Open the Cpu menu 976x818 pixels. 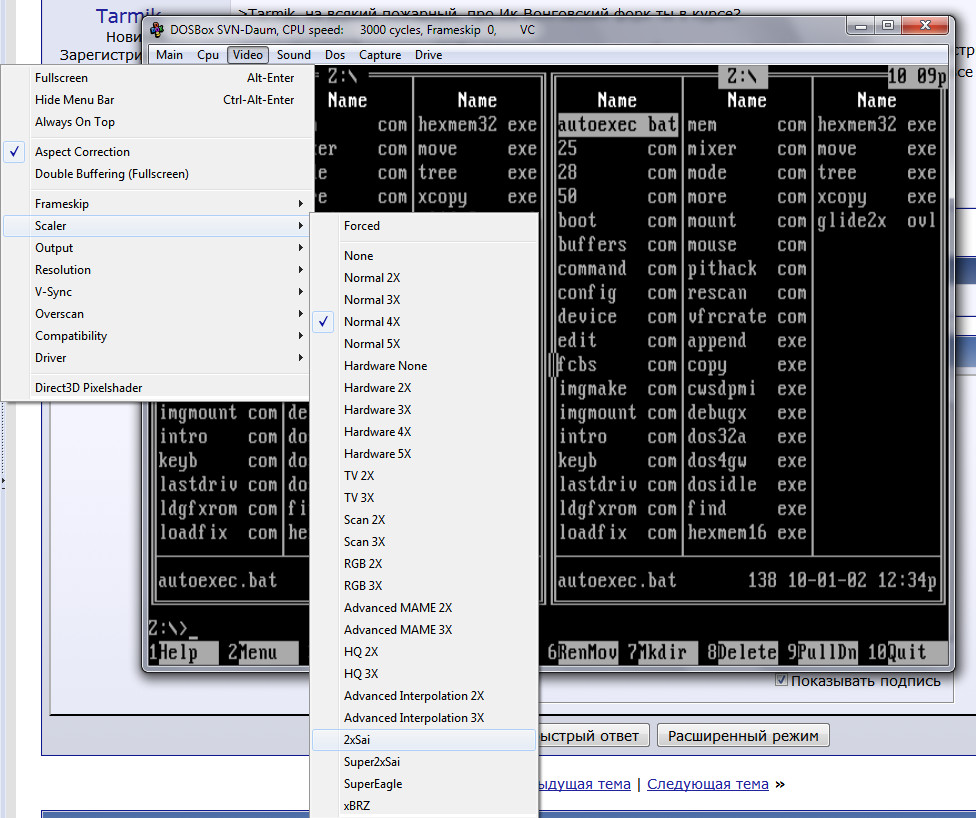(208, 55)
